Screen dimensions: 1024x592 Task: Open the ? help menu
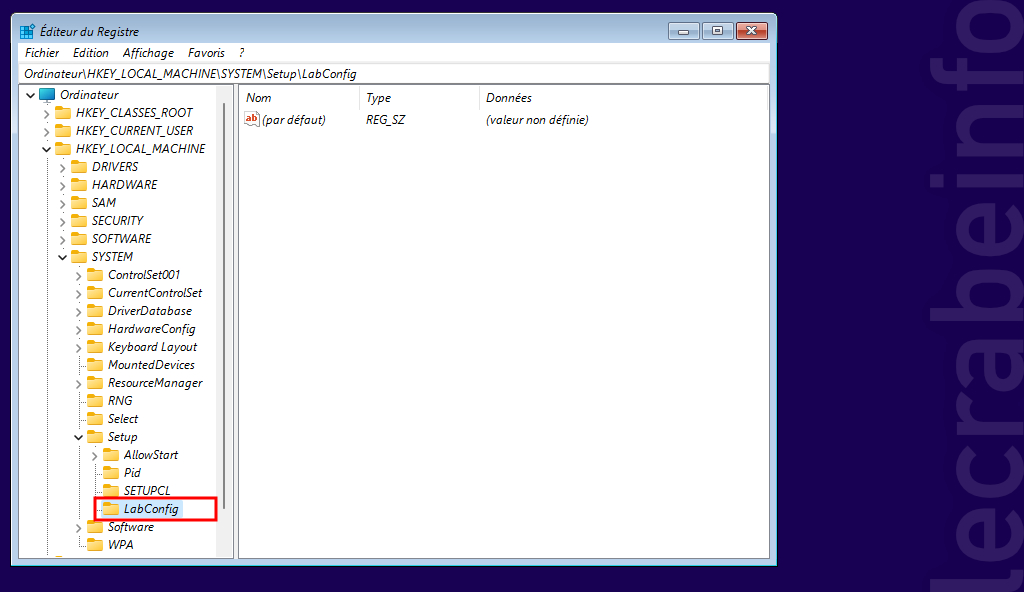click(242, 53)
